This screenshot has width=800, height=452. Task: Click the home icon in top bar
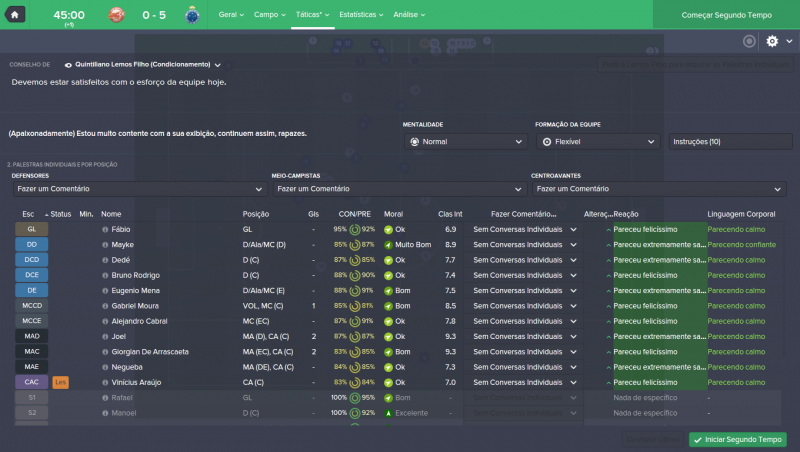[16, 14]
